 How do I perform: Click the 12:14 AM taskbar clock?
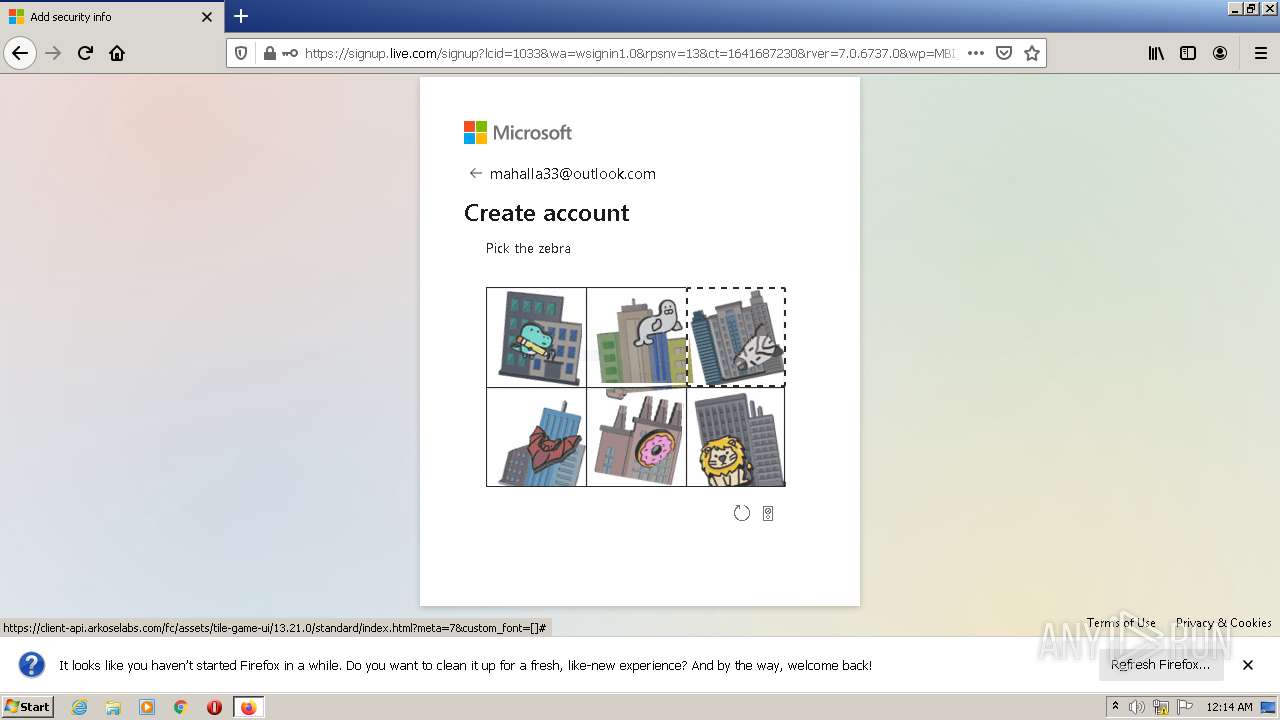[1229, 707]
